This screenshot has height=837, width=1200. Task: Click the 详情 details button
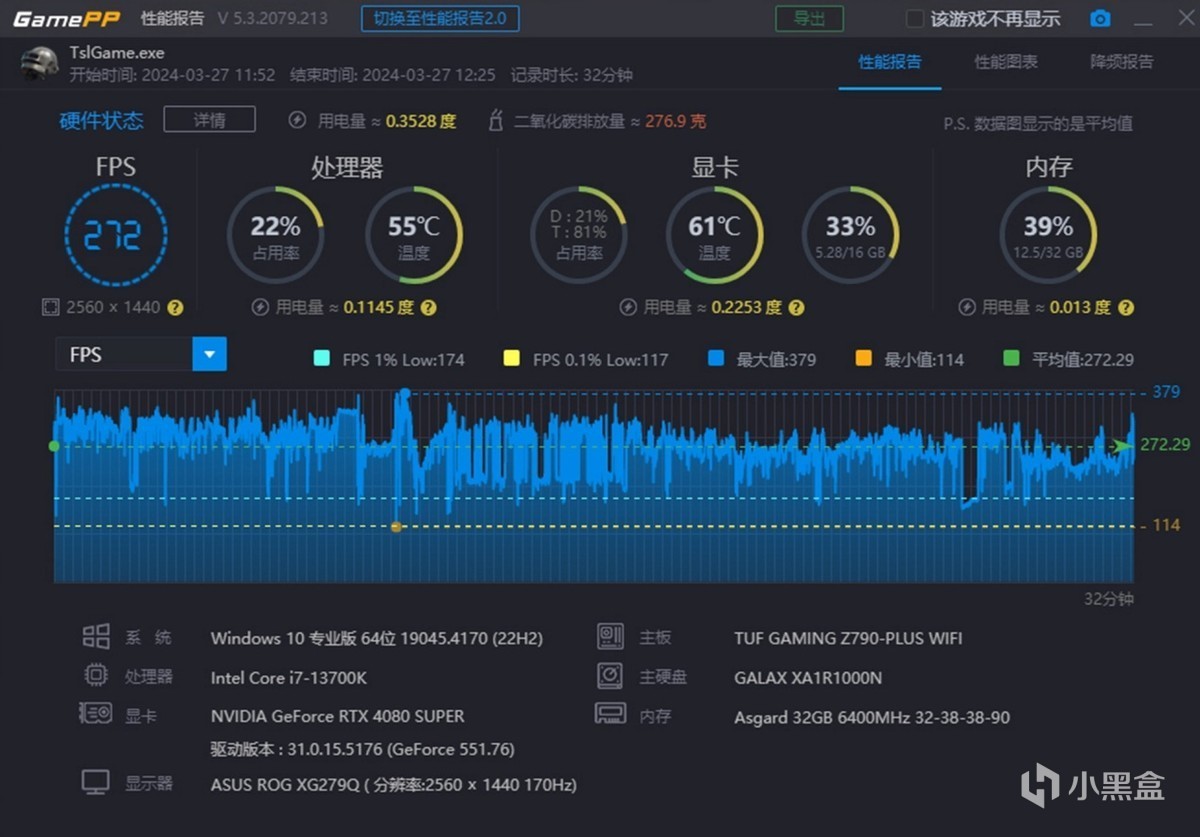[x=209, y=120]
